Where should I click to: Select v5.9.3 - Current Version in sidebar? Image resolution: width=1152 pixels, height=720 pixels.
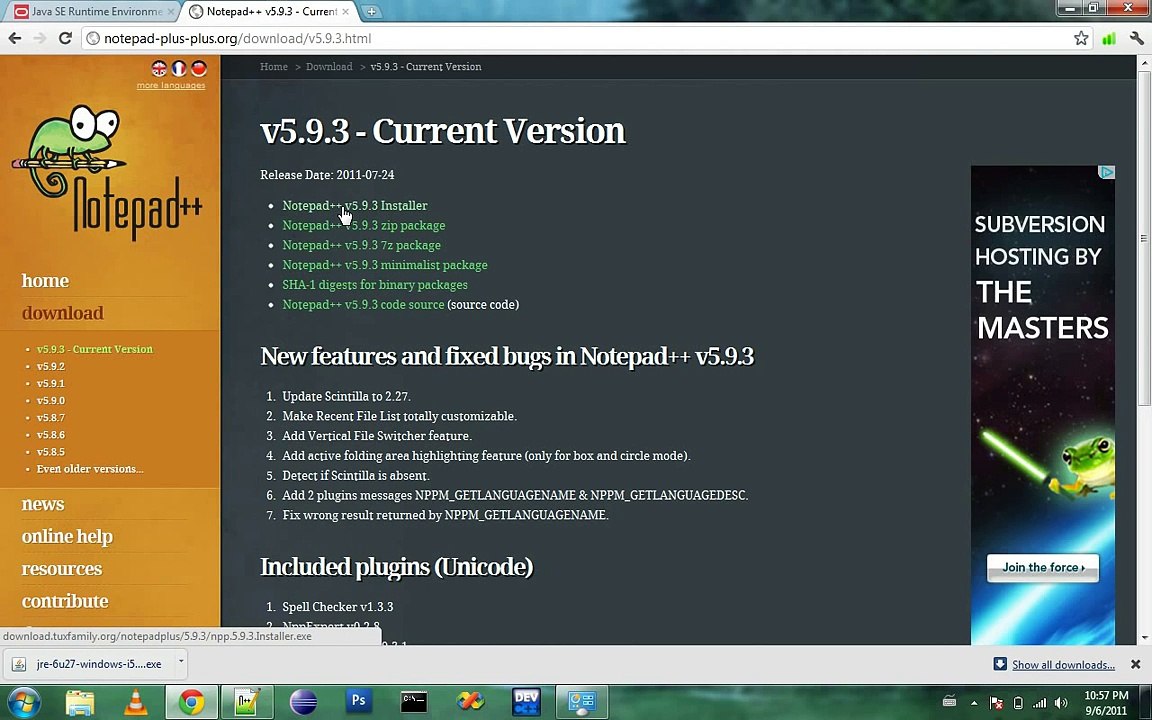point(95,349)
